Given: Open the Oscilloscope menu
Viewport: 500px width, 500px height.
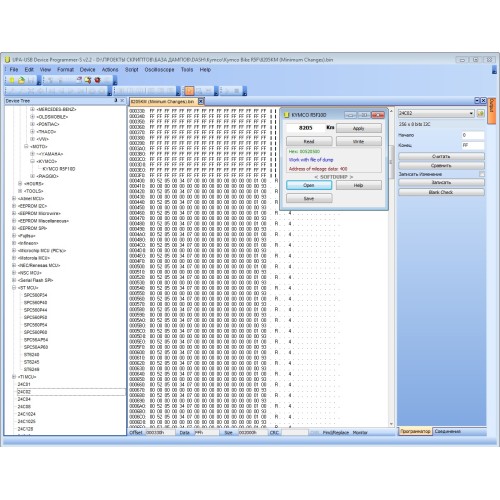Looking at the screenshot, I should [x=159, y=70].
